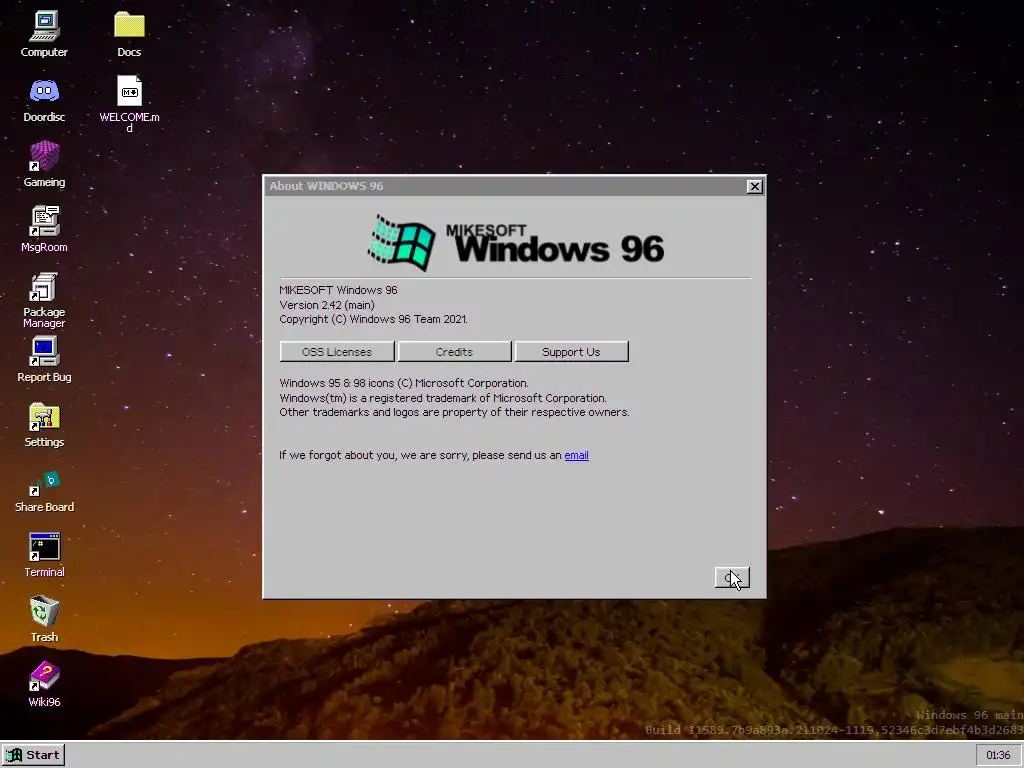The width and height of the screenshot is (1024, 768).
Task: Click 'Copyright (C) Windows 96 Team 2021.' text
Action: 374,319
